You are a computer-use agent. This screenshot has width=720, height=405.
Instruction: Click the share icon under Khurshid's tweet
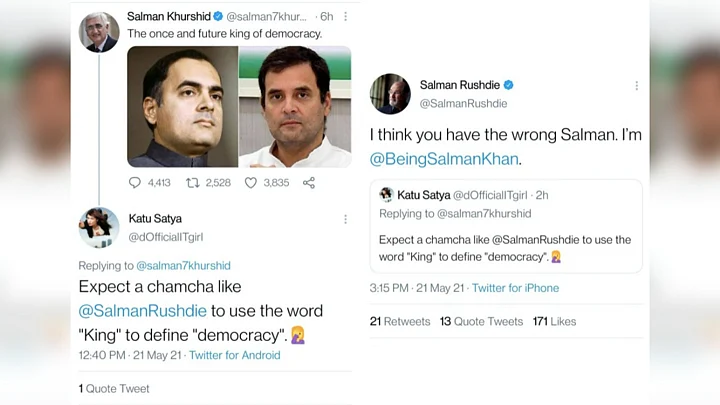coord(309,182)
